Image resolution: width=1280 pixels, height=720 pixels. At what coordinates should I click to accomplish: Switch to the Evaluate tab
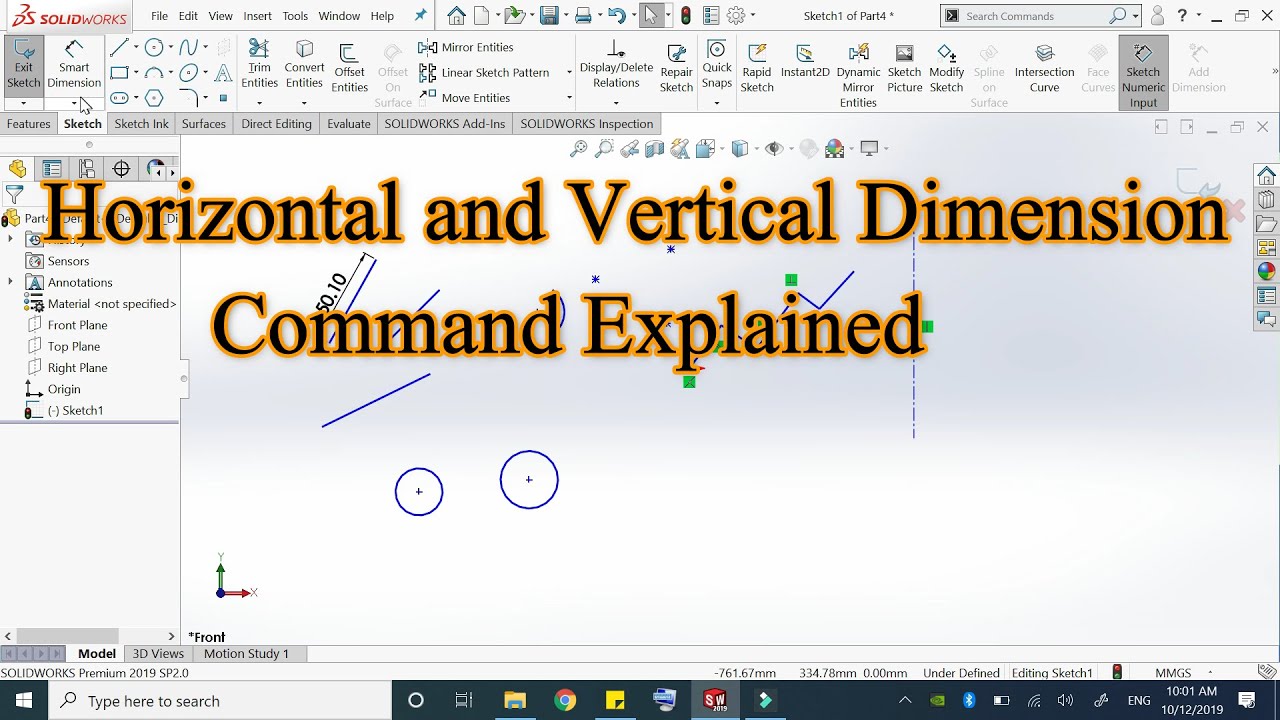pyautogui.click(x=349, y=124)
